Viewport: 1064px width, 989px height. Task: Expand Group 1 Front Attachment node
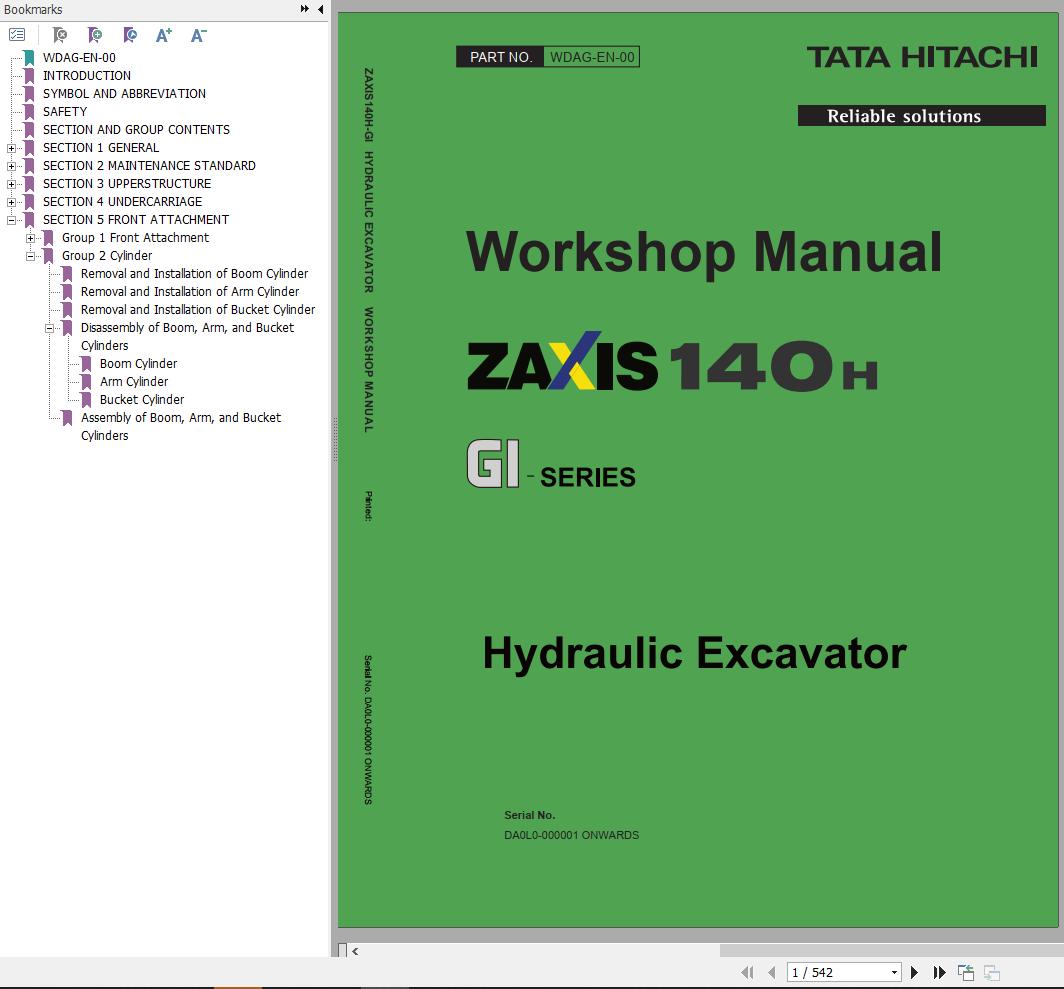click(x=30, y=238)
